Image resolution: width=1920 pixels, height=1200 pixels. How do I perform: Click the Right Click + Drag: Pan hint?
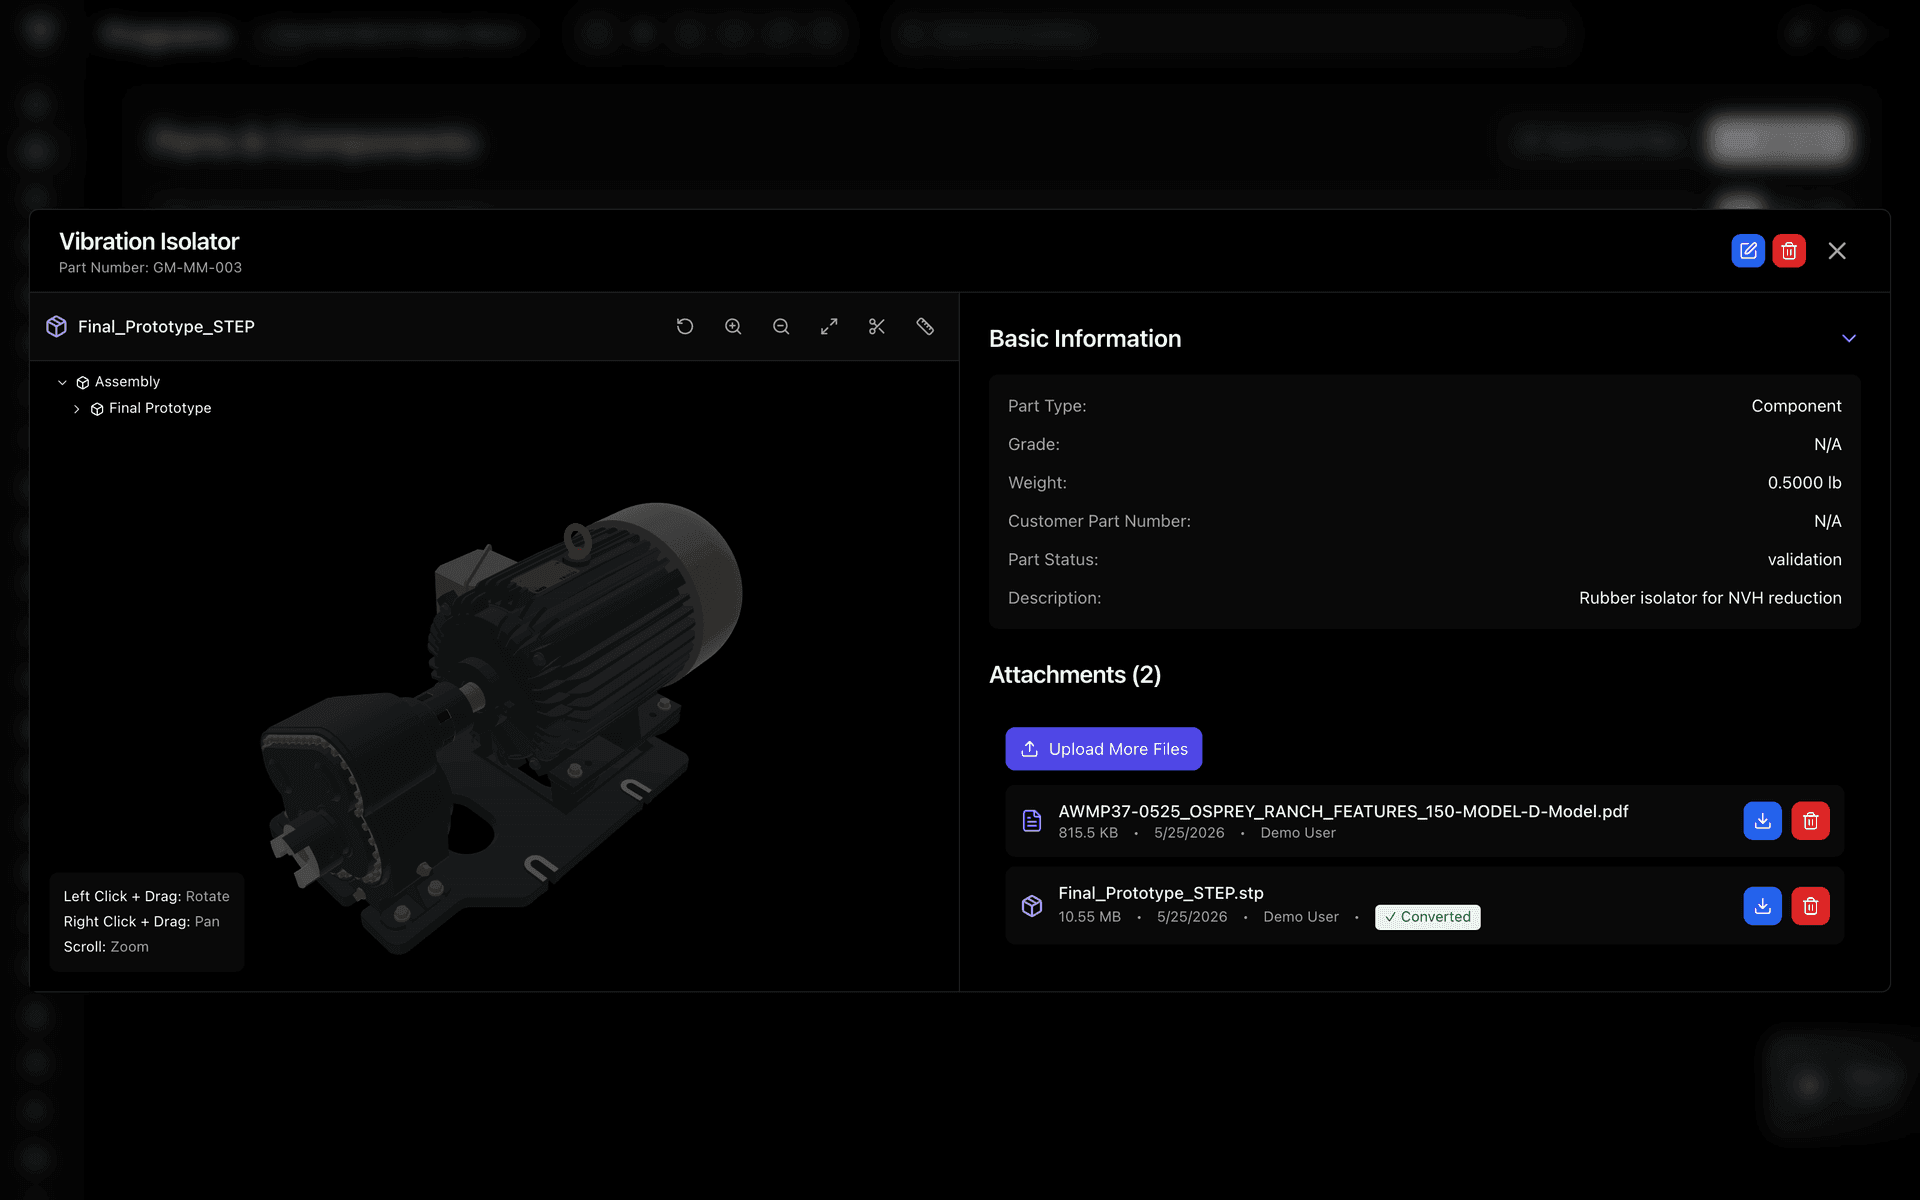tap(141, 922)
